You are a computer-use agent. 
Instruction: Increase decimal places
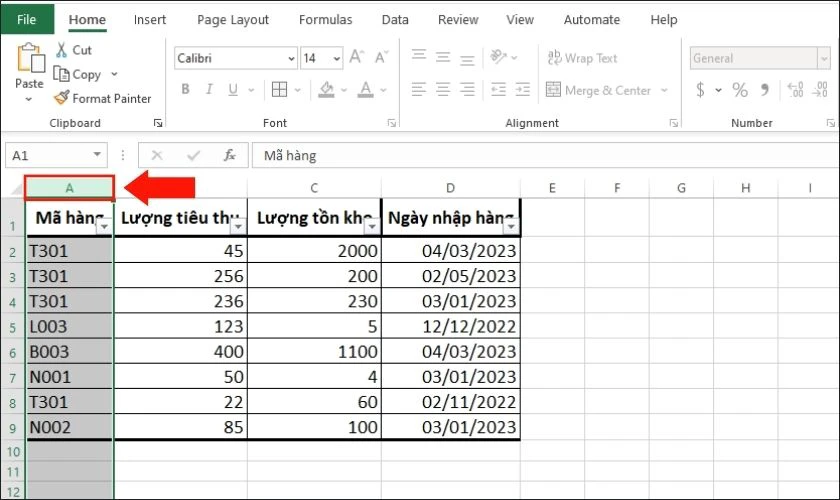pos(796,89)
